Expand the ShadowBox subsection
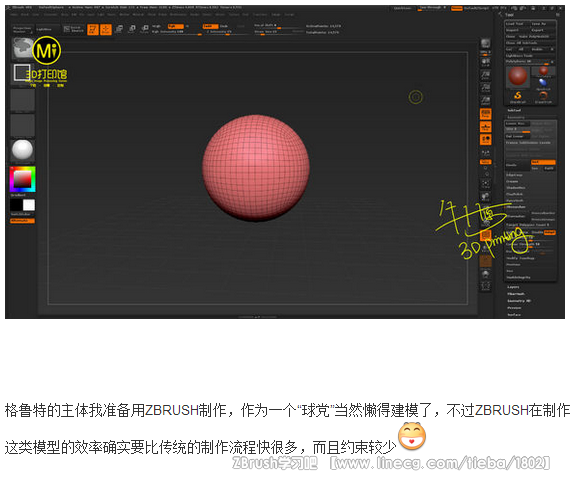The width and height of the screenshot is (587, 480). [x=515, y=188]
